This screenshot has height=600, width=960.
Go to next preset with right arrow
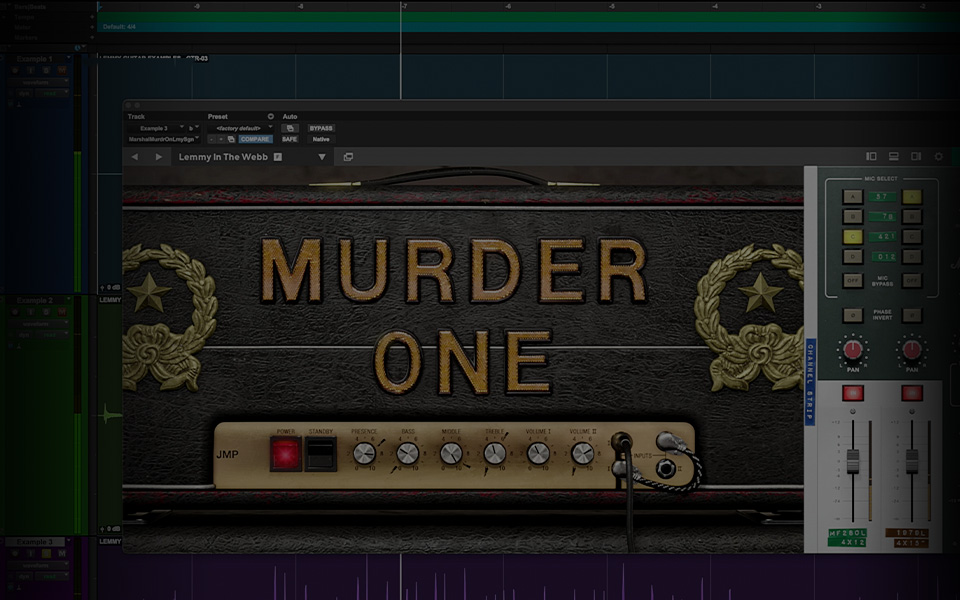pyautogui.click(x=158, y=157)
